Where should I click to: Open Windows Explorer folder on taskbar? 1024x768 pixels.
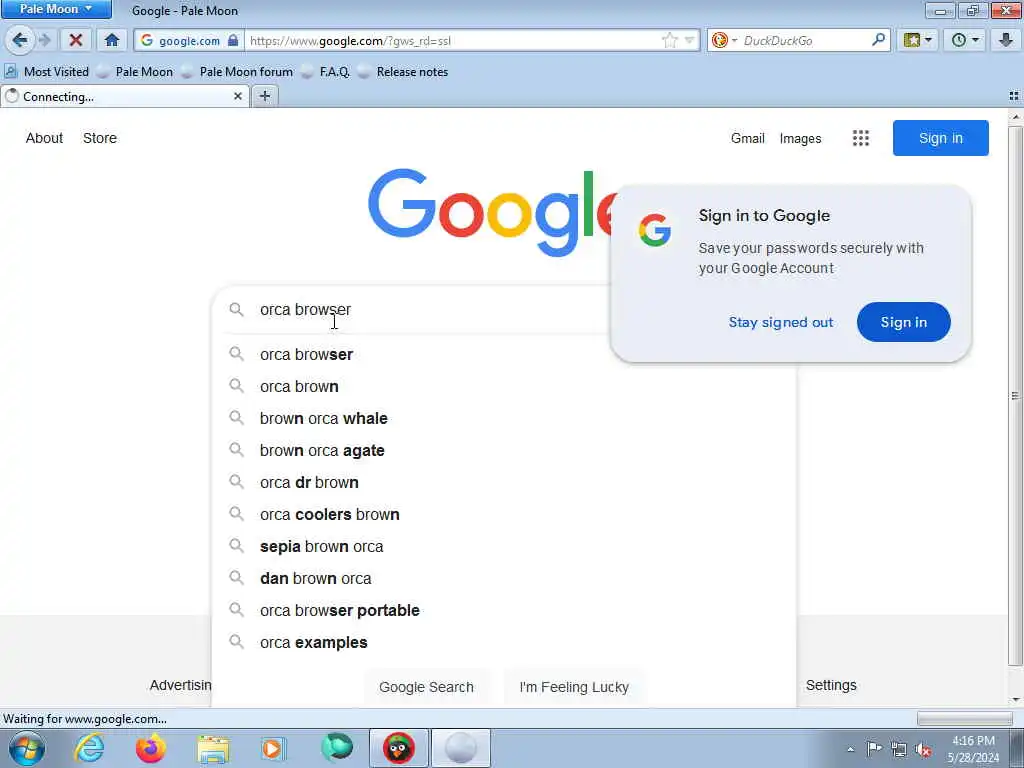tap(213, 748)
